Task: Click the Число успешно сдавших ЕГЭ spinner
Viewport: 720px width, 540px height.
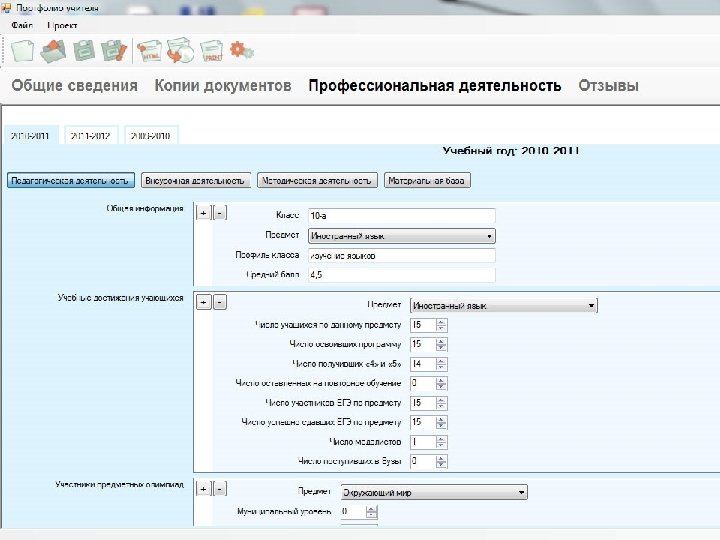Action: 428,422
